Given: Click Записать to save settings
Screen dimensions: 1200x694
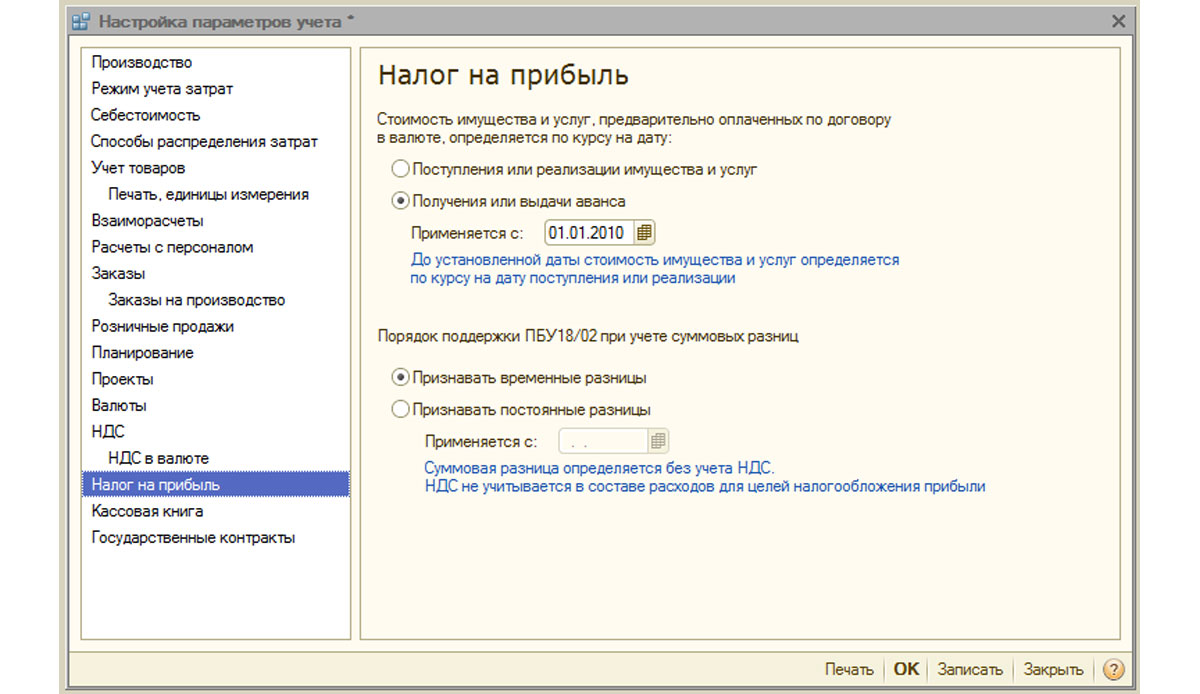Looking at the screenshot, I should (x=970, y=670).
